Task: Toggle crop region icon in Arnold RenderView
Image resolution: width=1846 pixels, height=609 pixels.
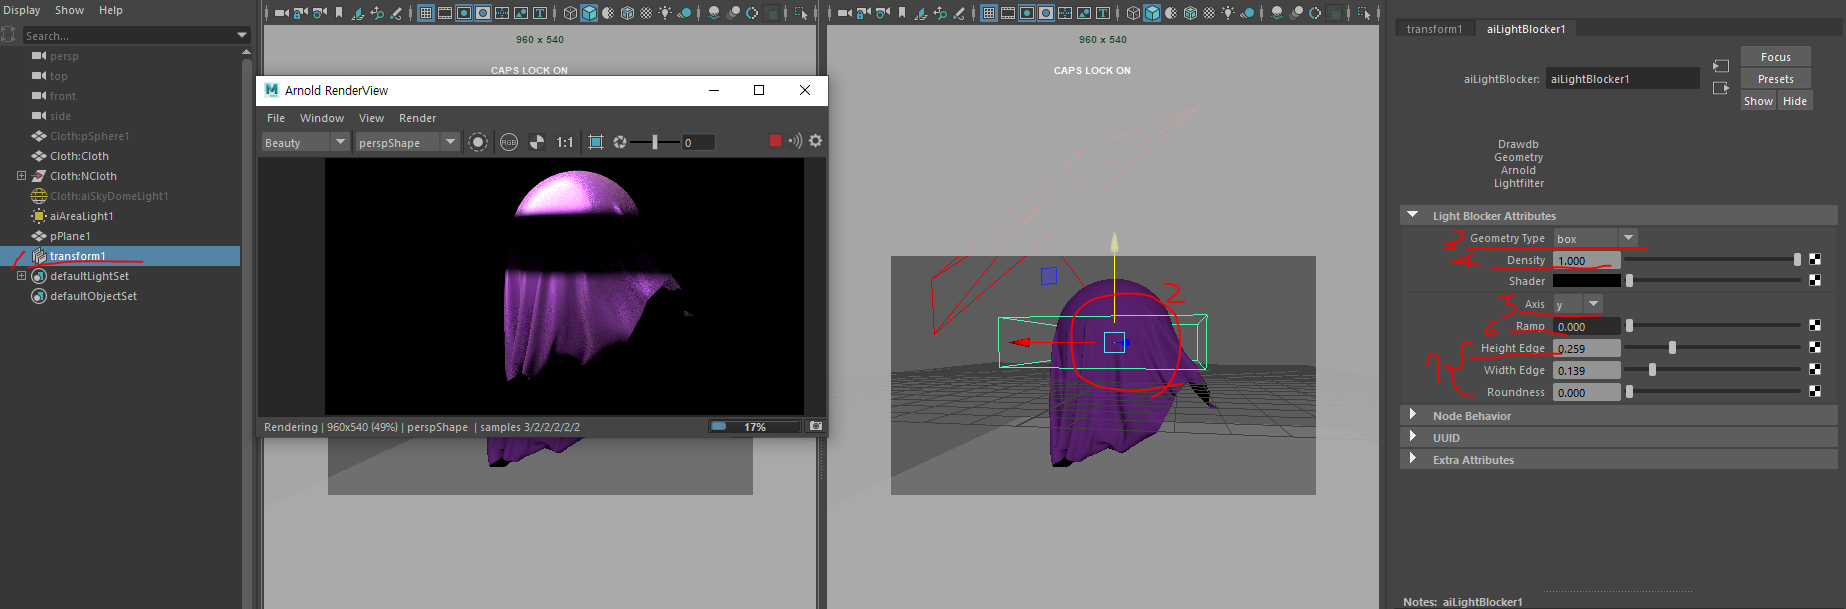Action: click(x=596, y=142)
